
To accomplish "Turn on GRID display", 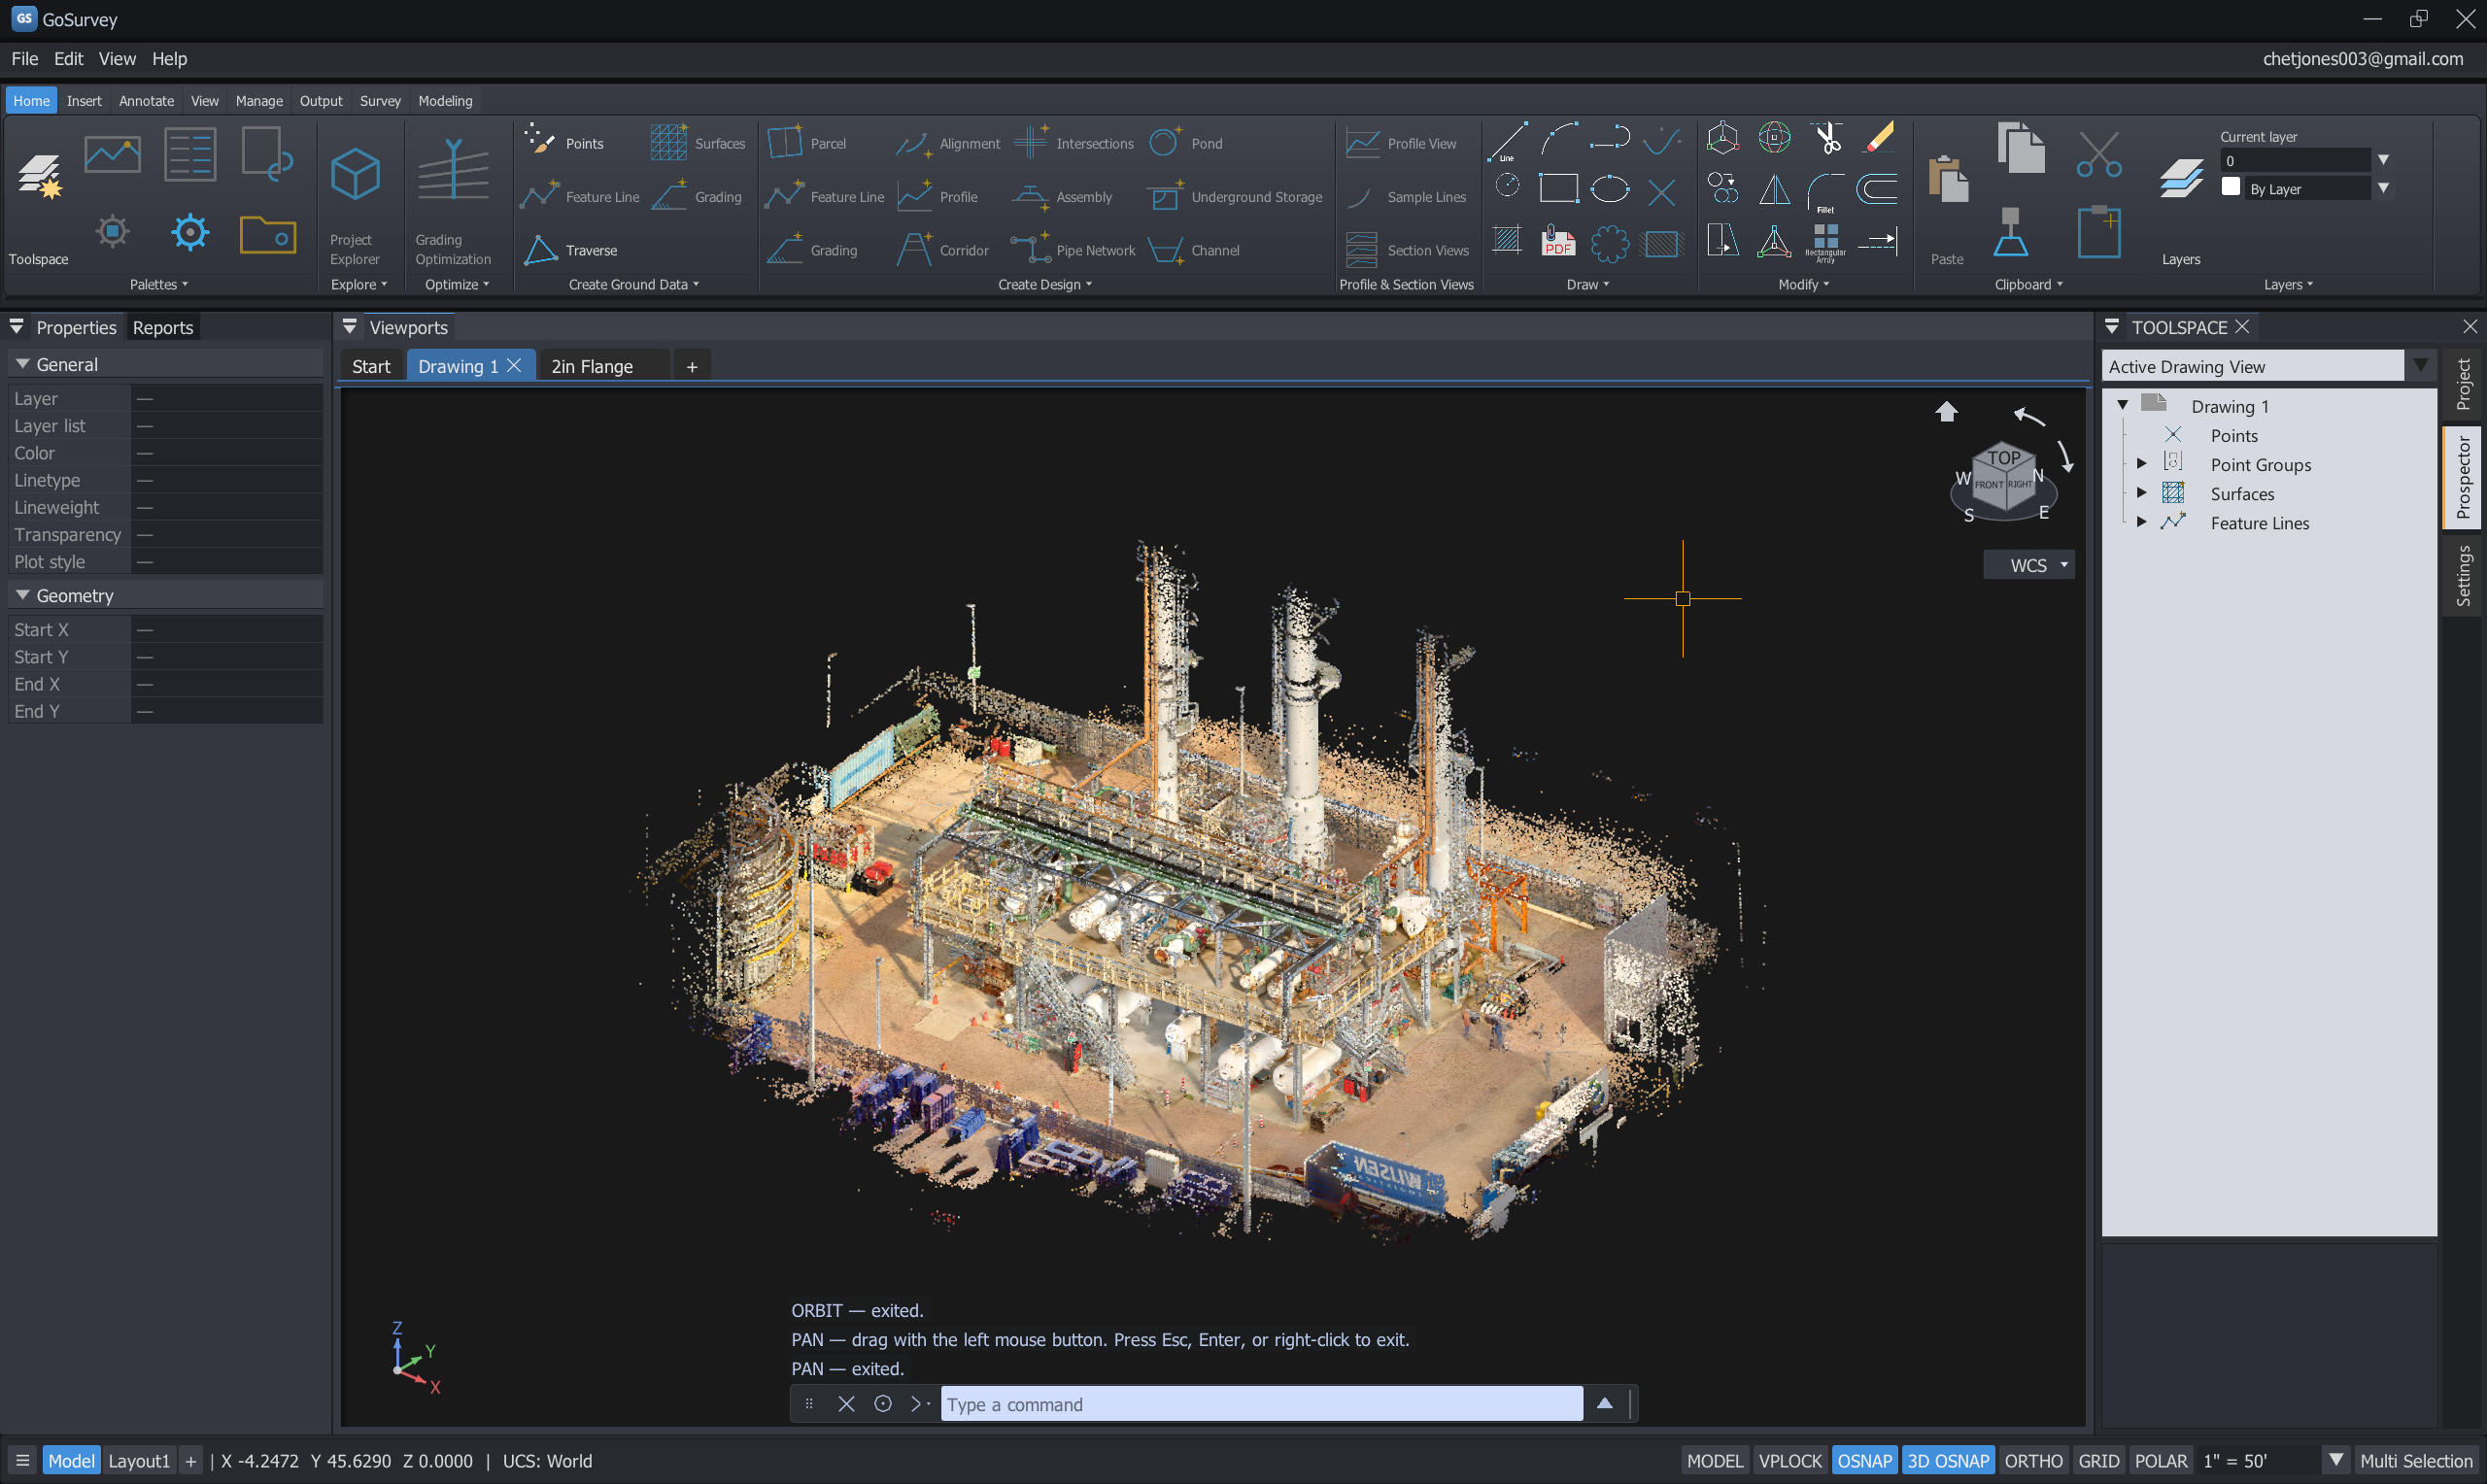I will click(2098, 1460).
